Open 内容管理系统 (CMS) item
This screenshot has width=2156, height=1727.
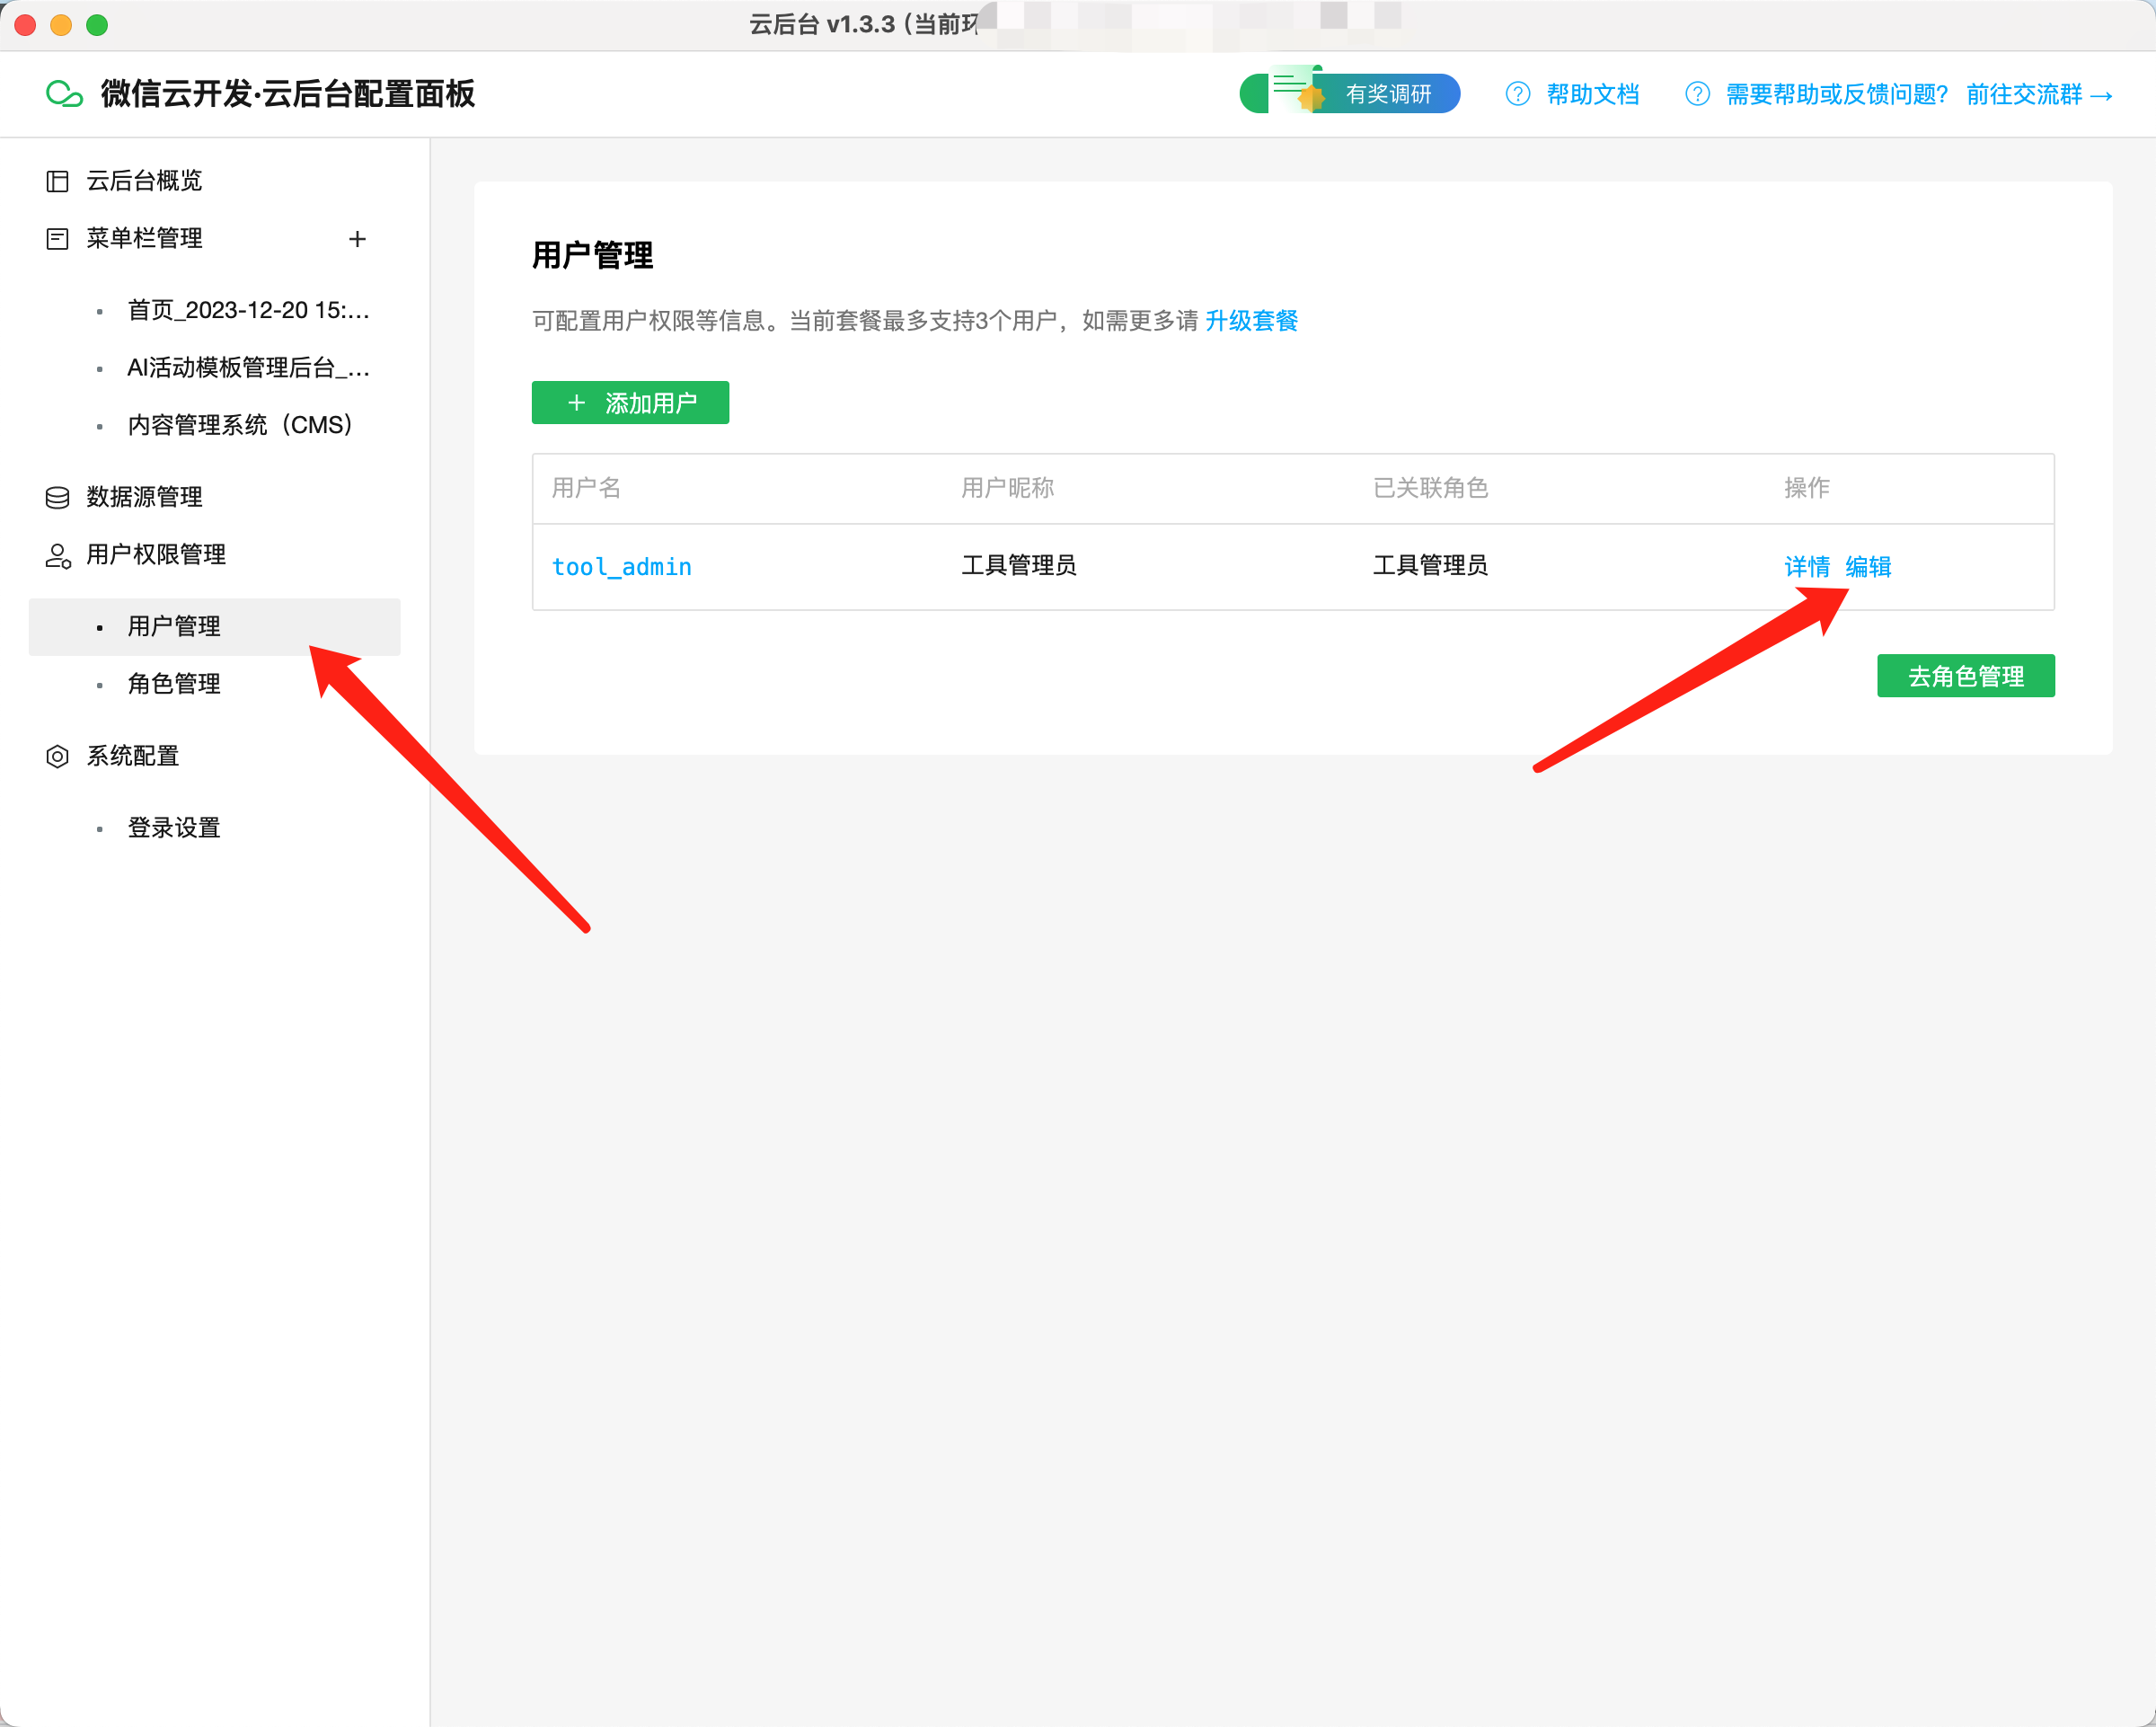pos(240,425)
